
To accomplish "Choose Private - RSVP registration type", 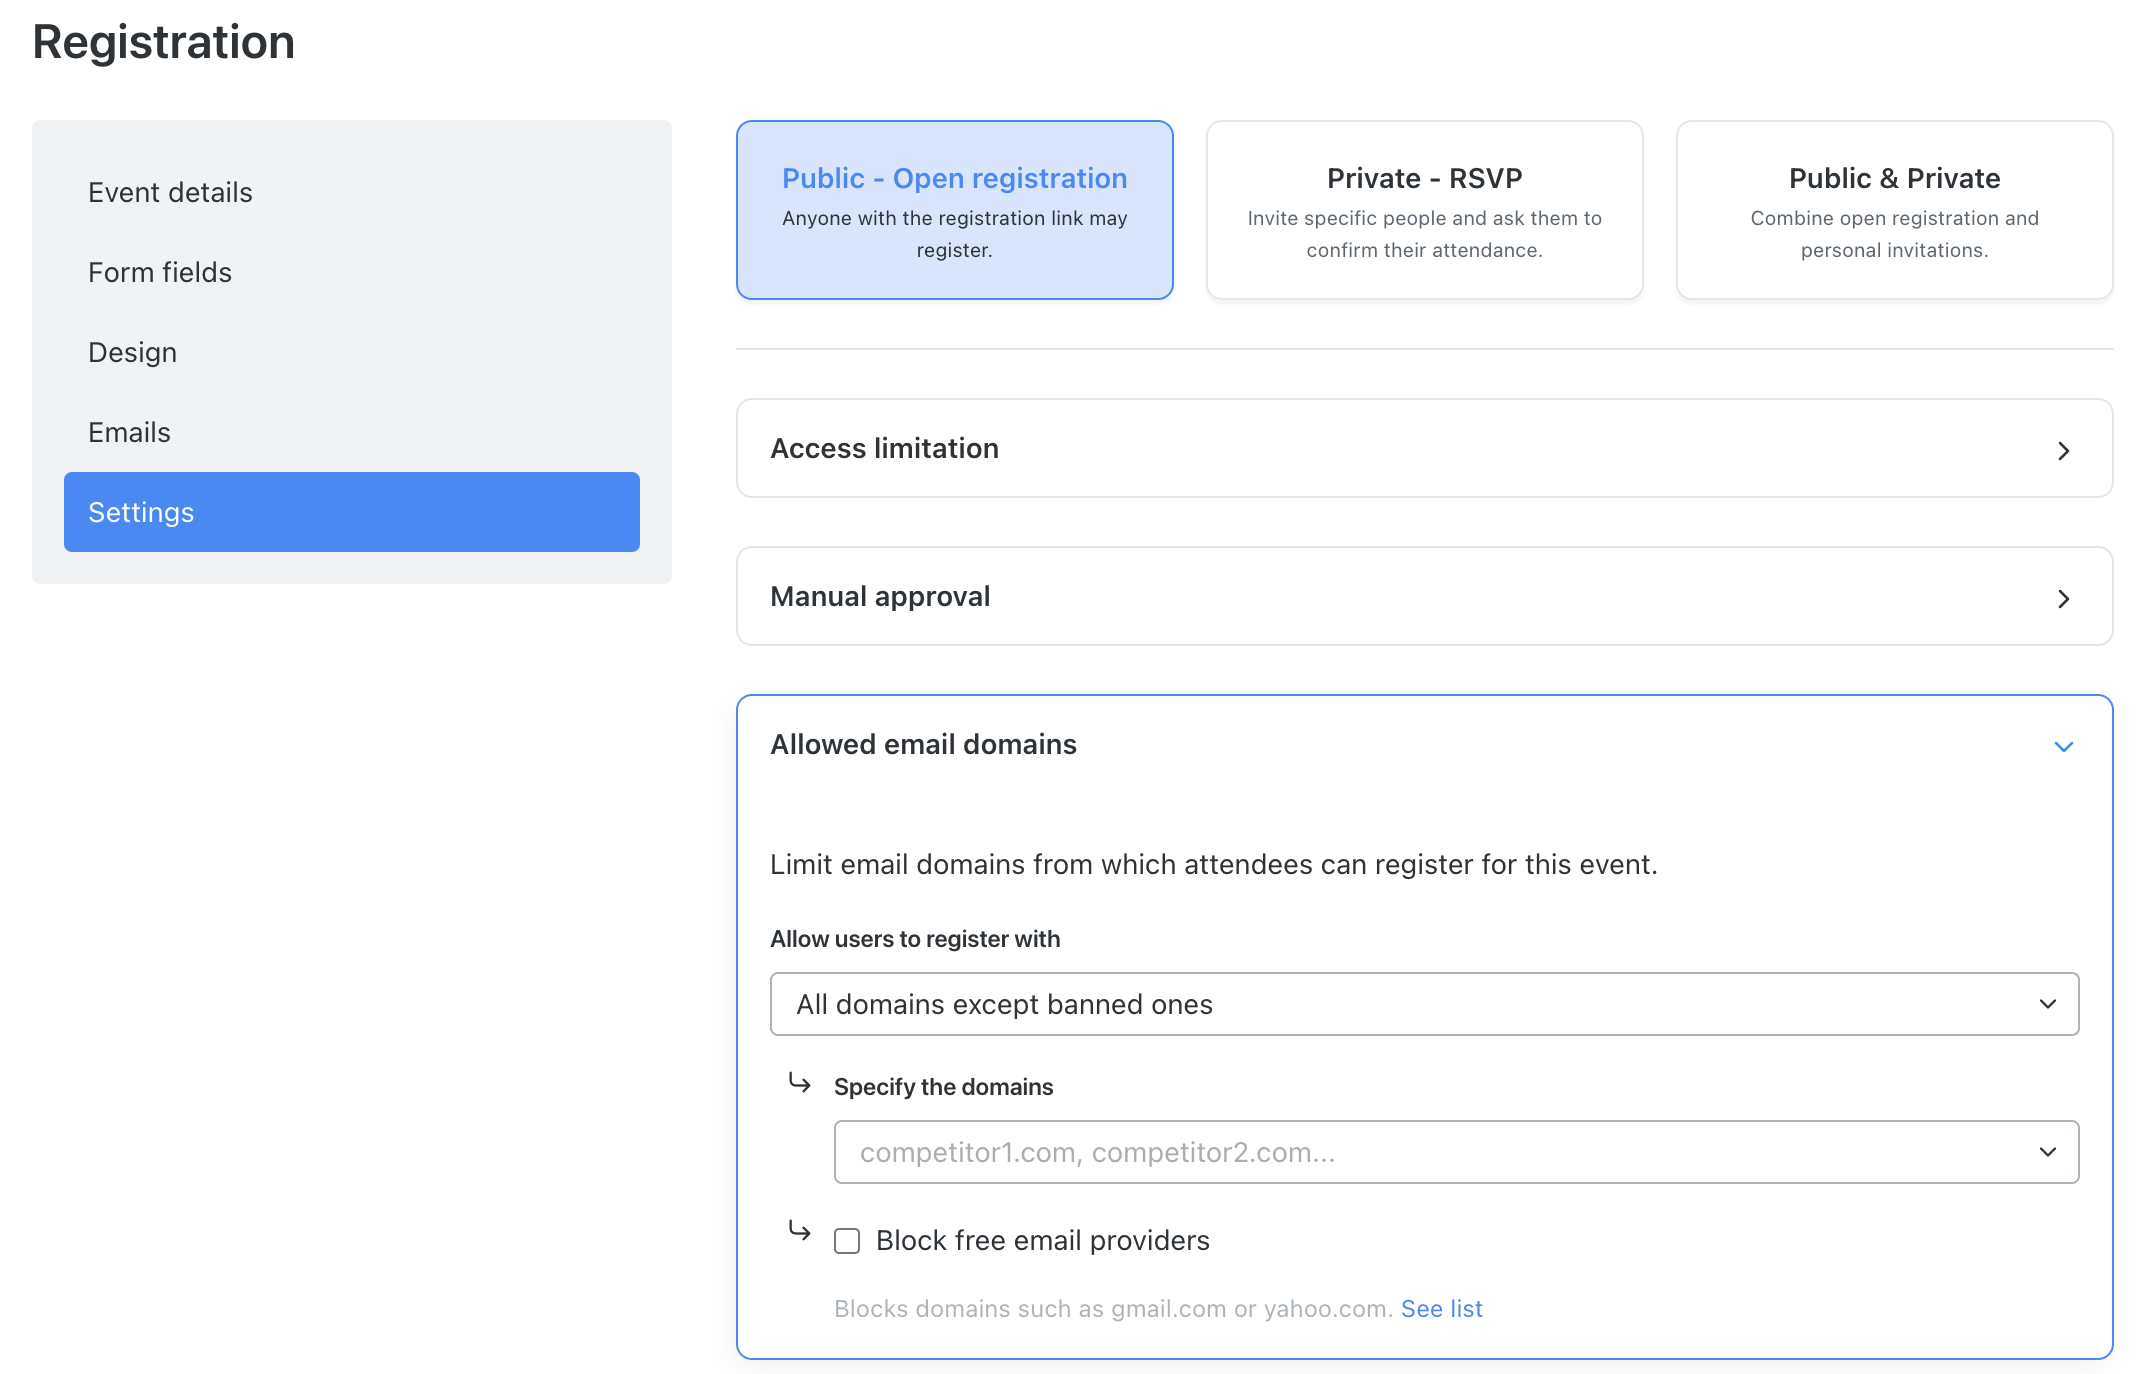I will pos(1424,210).
